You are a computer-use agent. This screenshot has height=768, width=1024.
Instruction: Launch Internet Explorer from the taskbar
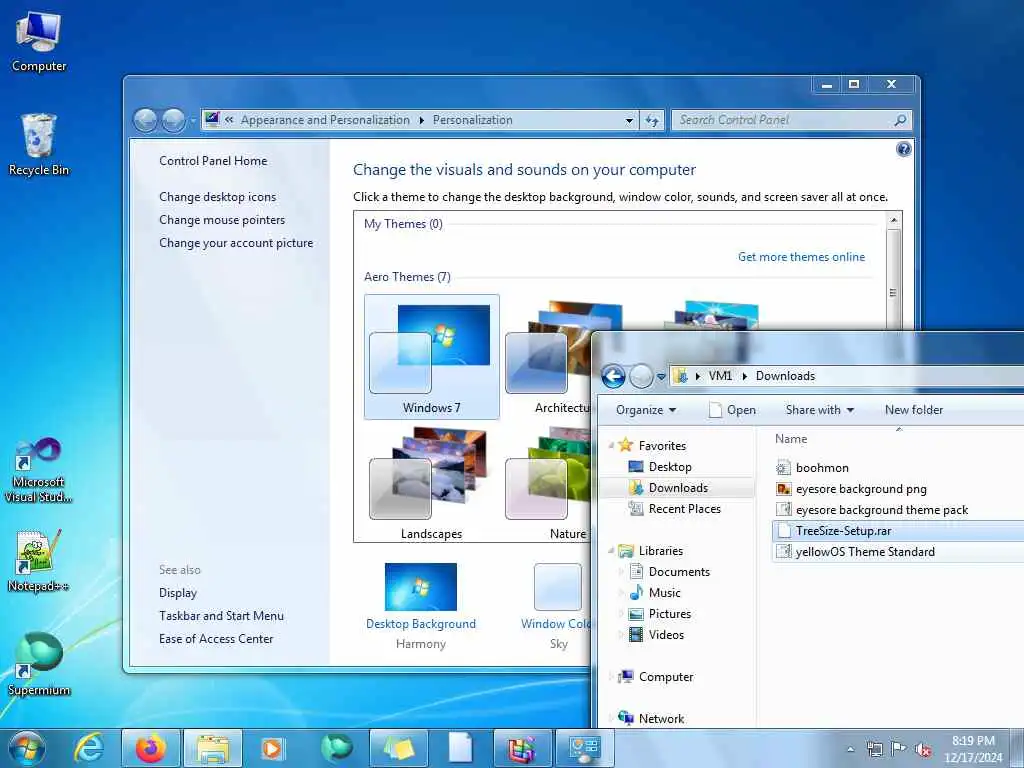tap(88, 748)
